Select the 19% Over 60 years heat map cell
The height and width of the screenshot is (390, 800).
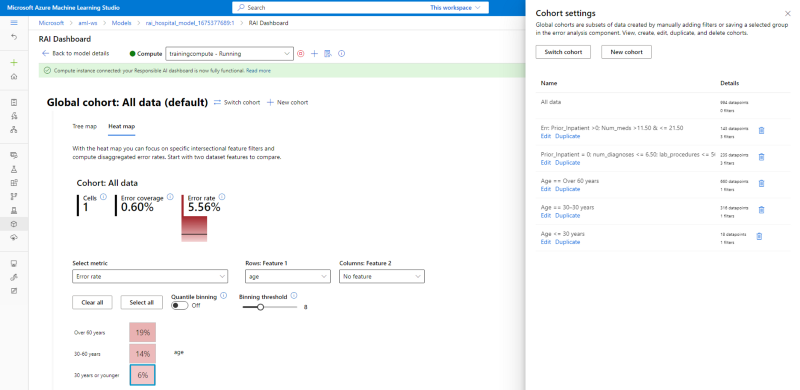(142, 332)
